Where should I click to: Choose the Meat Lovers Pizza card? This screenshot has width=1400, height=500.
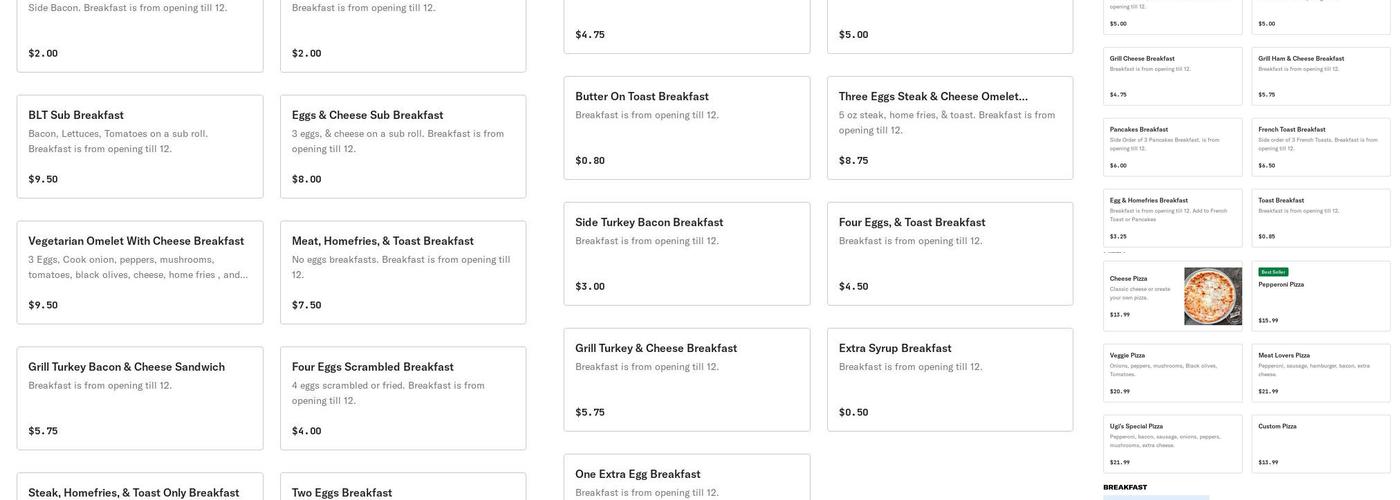(x=1320, y=373)
